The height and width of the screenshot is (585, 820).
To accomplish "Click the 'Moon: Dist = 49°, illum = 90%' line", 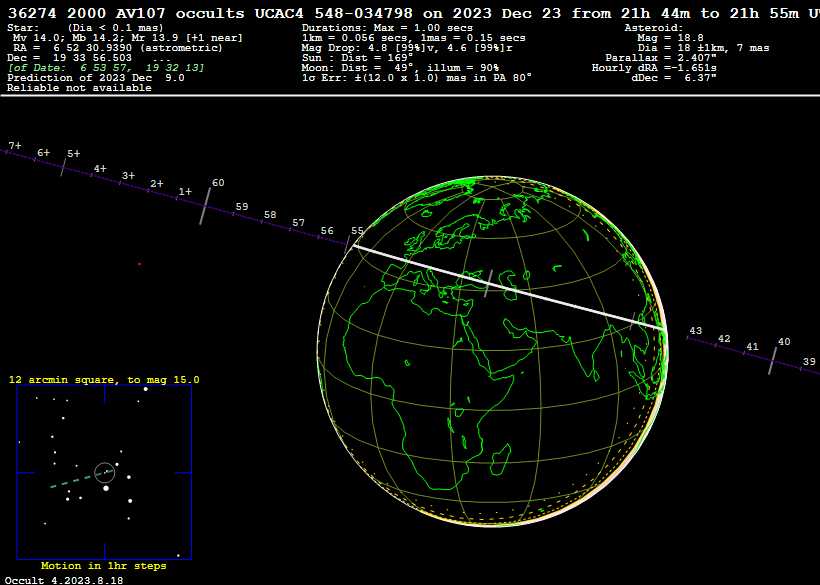I will 400,68.
